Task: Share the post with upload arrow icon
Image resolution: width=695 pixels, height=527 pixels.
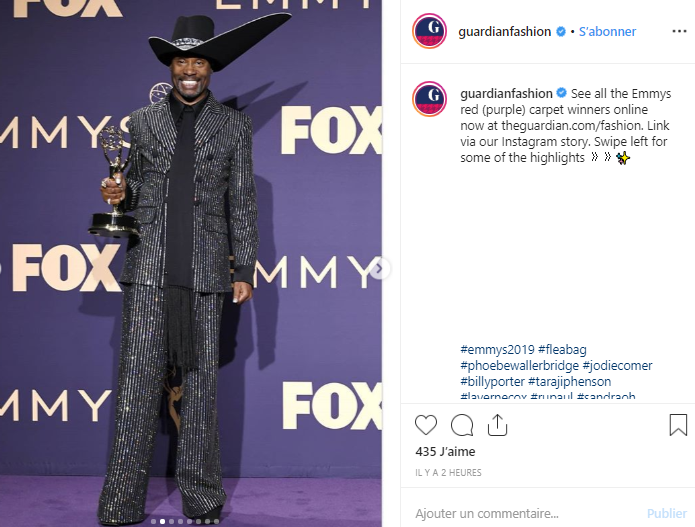Action: tap(497, 425)
